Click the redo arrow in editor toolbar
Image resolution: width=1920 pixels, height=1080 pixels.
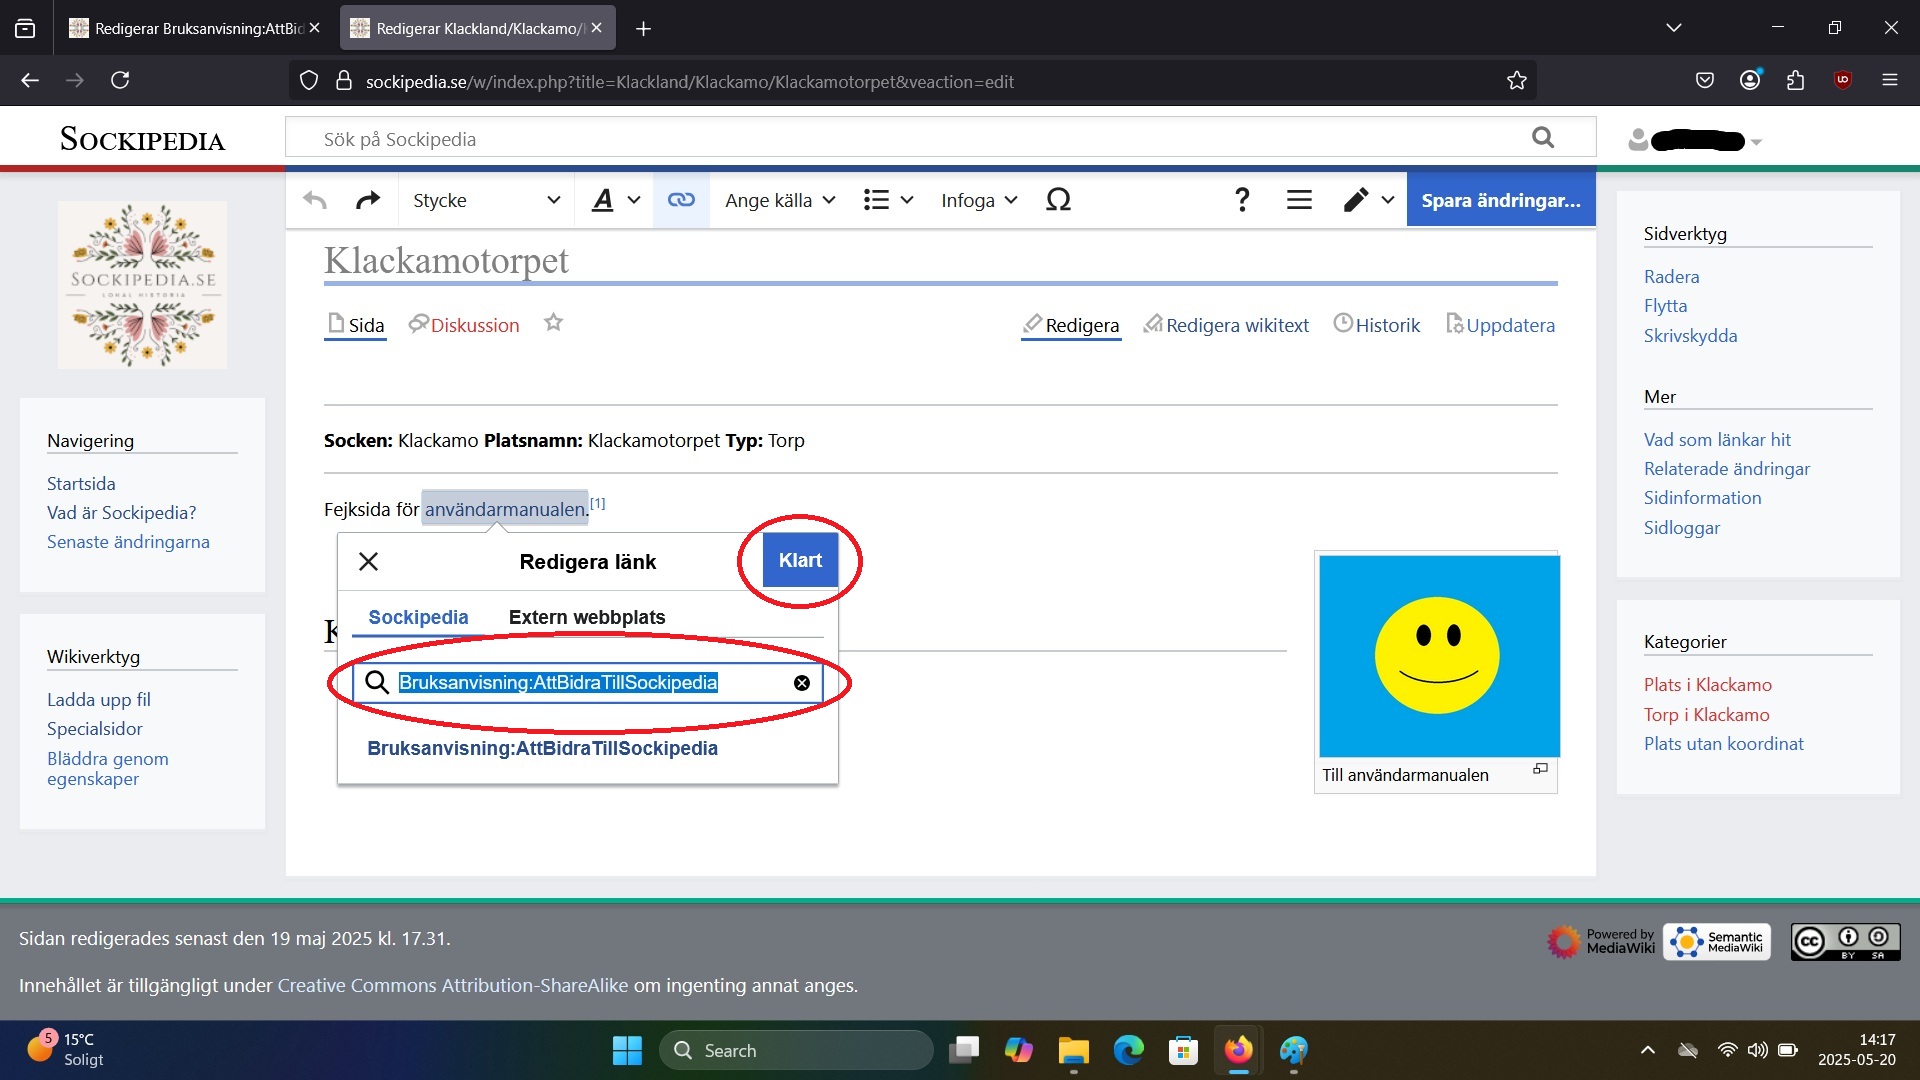coord(368,200)
